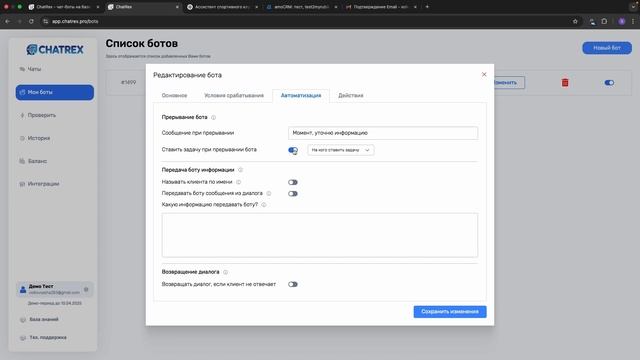Click the info icon beside Возвращение диалога
The height and width of the screenshot is (360, 640).
tap(225, 272)
